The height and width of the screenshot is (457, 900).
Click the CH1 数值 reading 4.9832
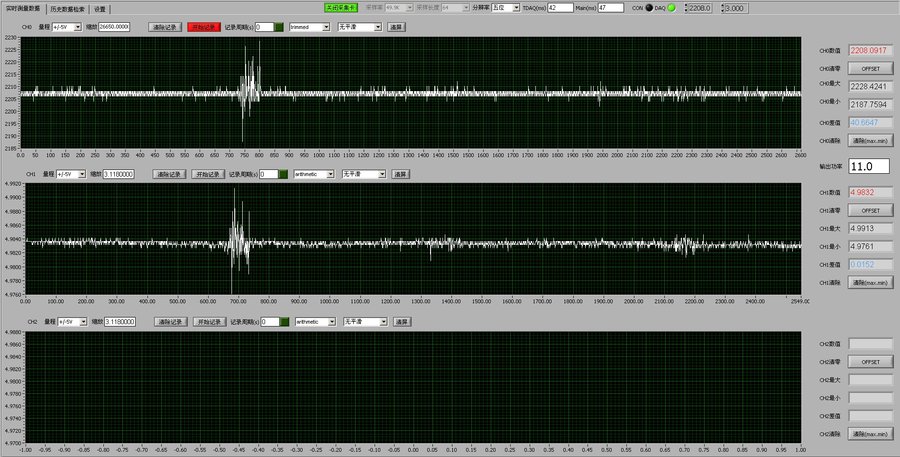(871, 192)
